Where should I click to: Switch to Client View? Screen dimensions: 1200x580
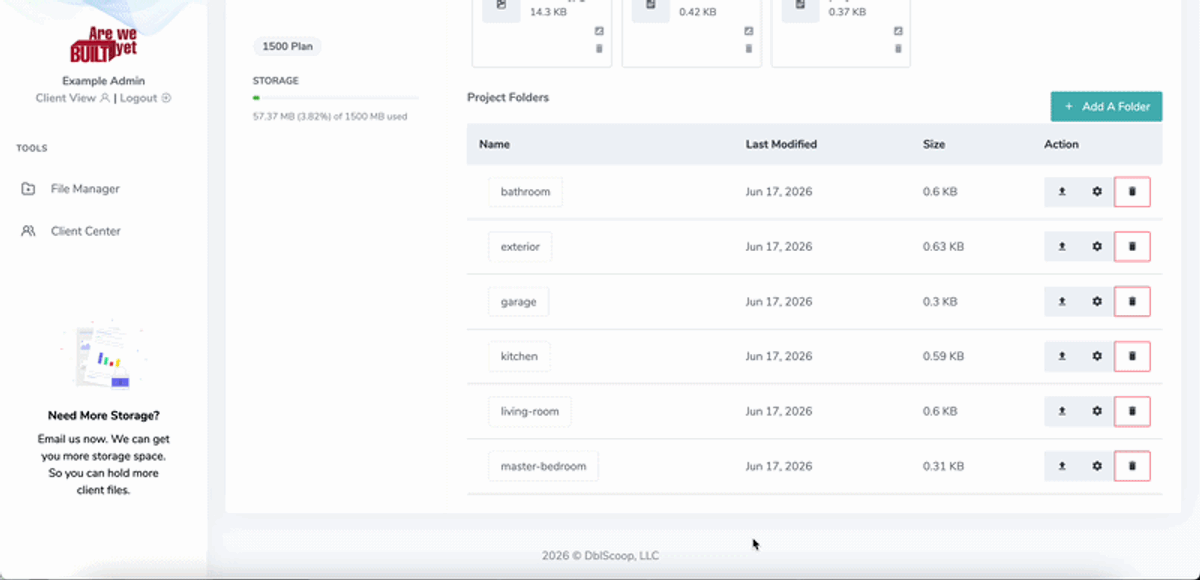point(72,98)
